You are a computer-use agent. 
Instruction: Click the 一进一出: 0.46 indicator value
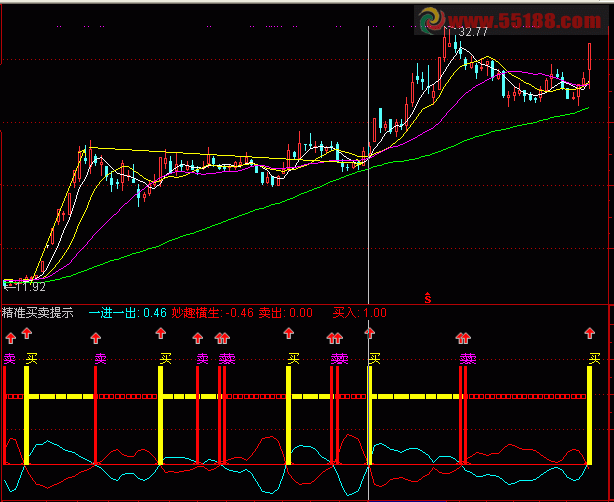pyautogui.click(x=128, y=313)
